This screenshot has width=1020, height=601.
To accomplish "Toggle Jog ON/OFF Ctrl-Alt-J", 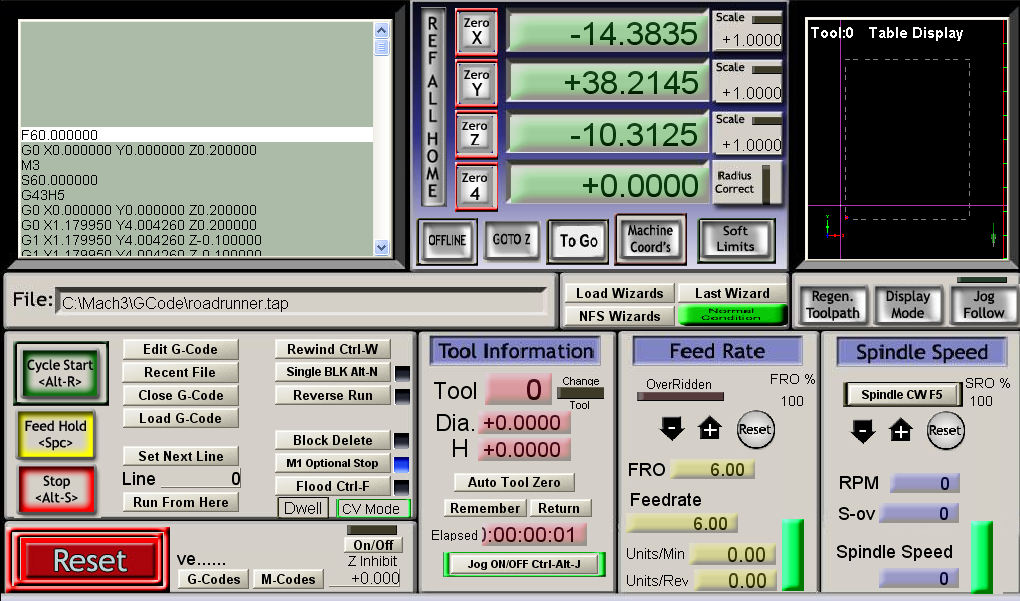I will pos(524,564).
